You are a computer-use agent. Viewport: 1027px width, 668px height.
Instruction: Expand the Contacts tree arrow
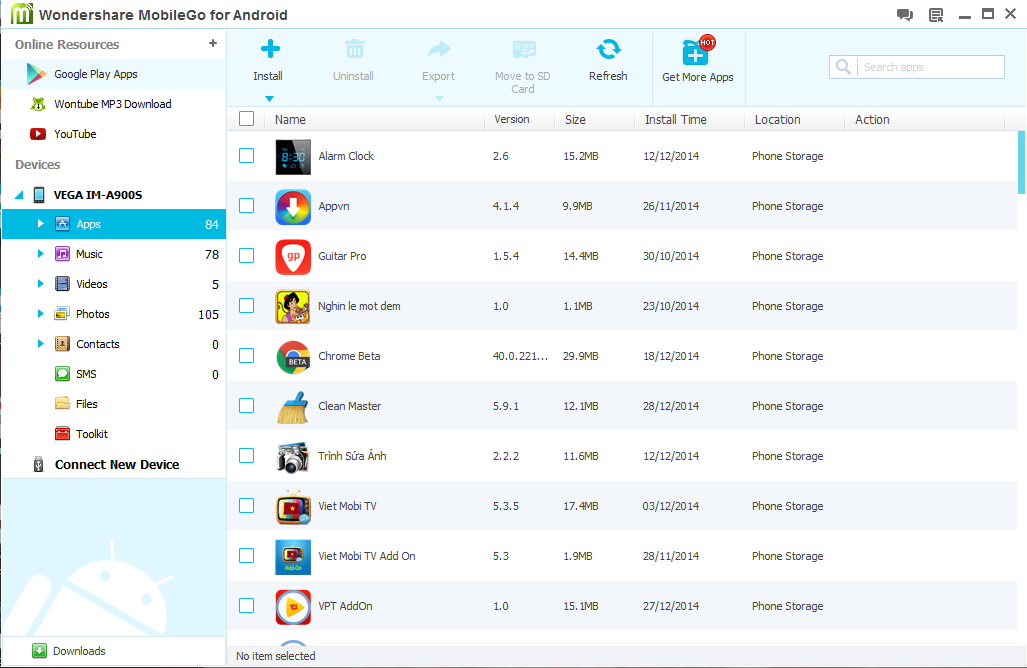tap(41, 344)
